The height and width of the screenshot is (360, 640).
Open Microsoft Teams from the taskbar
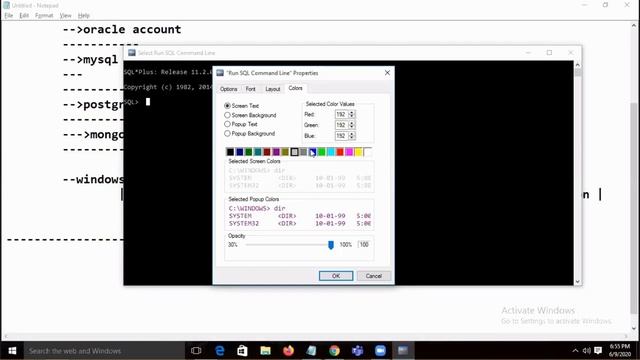tap(358, 351)
